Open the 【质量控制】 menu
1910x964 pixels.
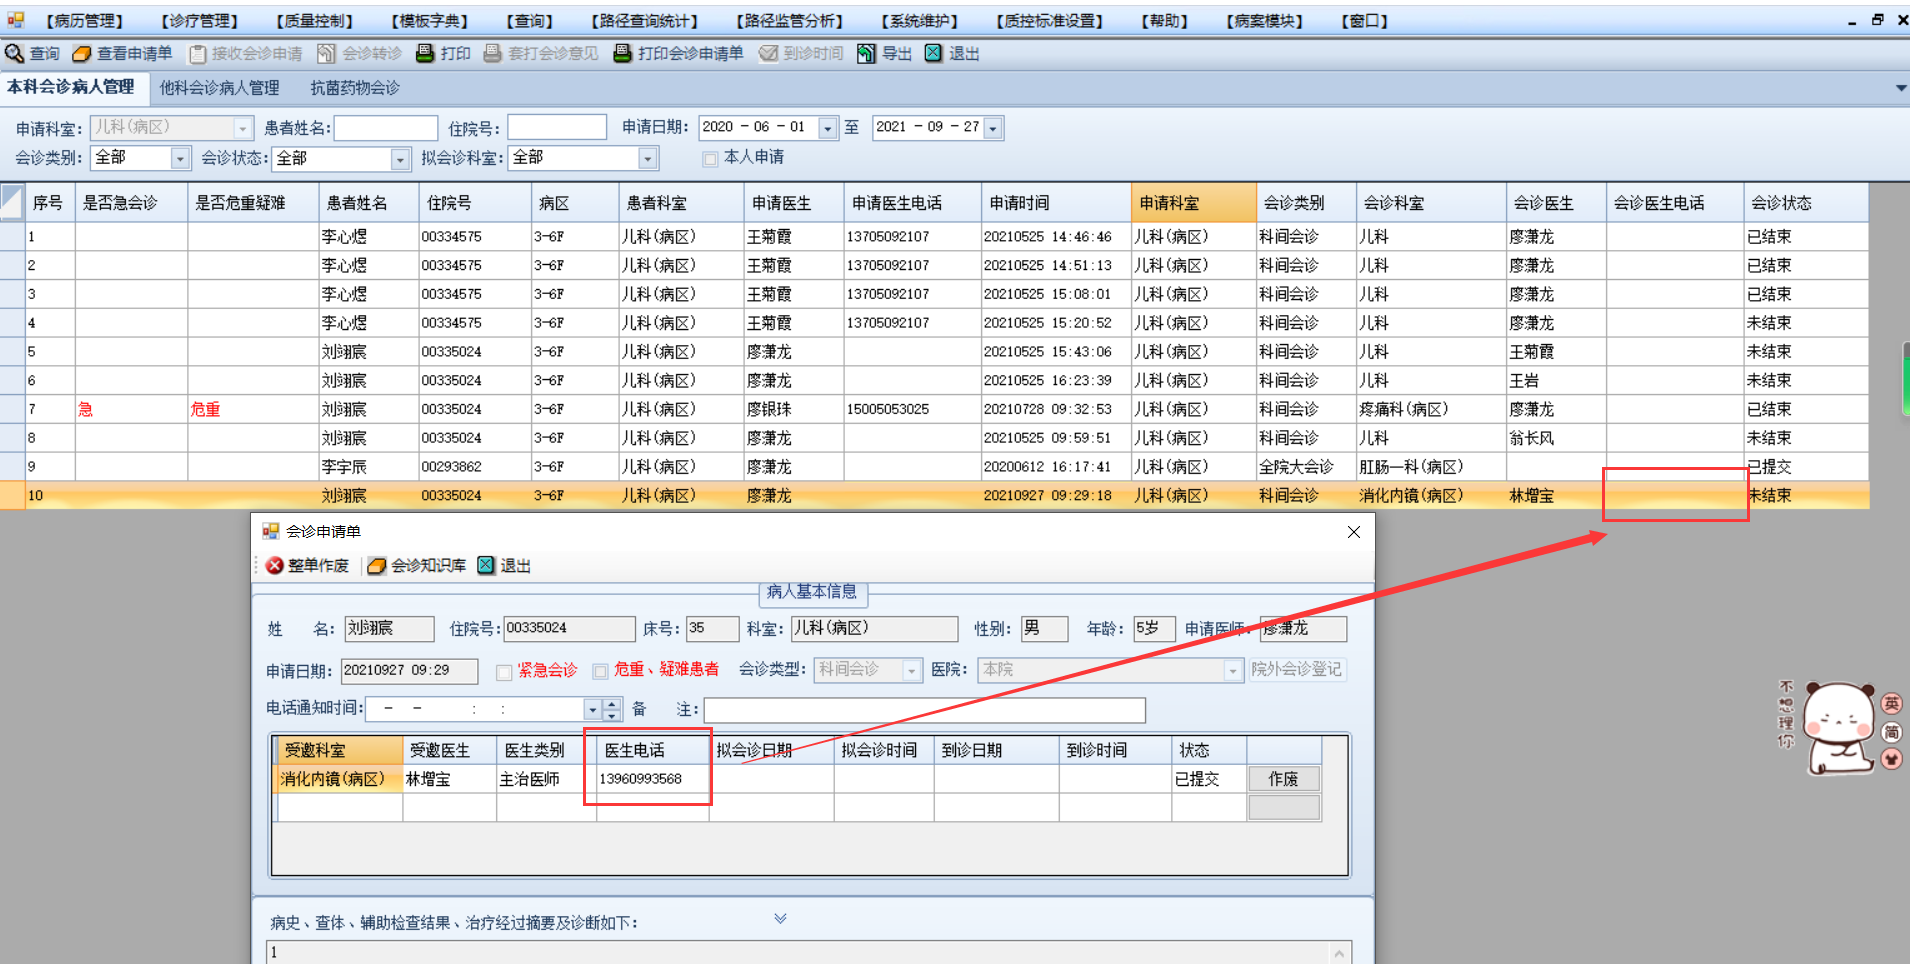pos(314,21)
